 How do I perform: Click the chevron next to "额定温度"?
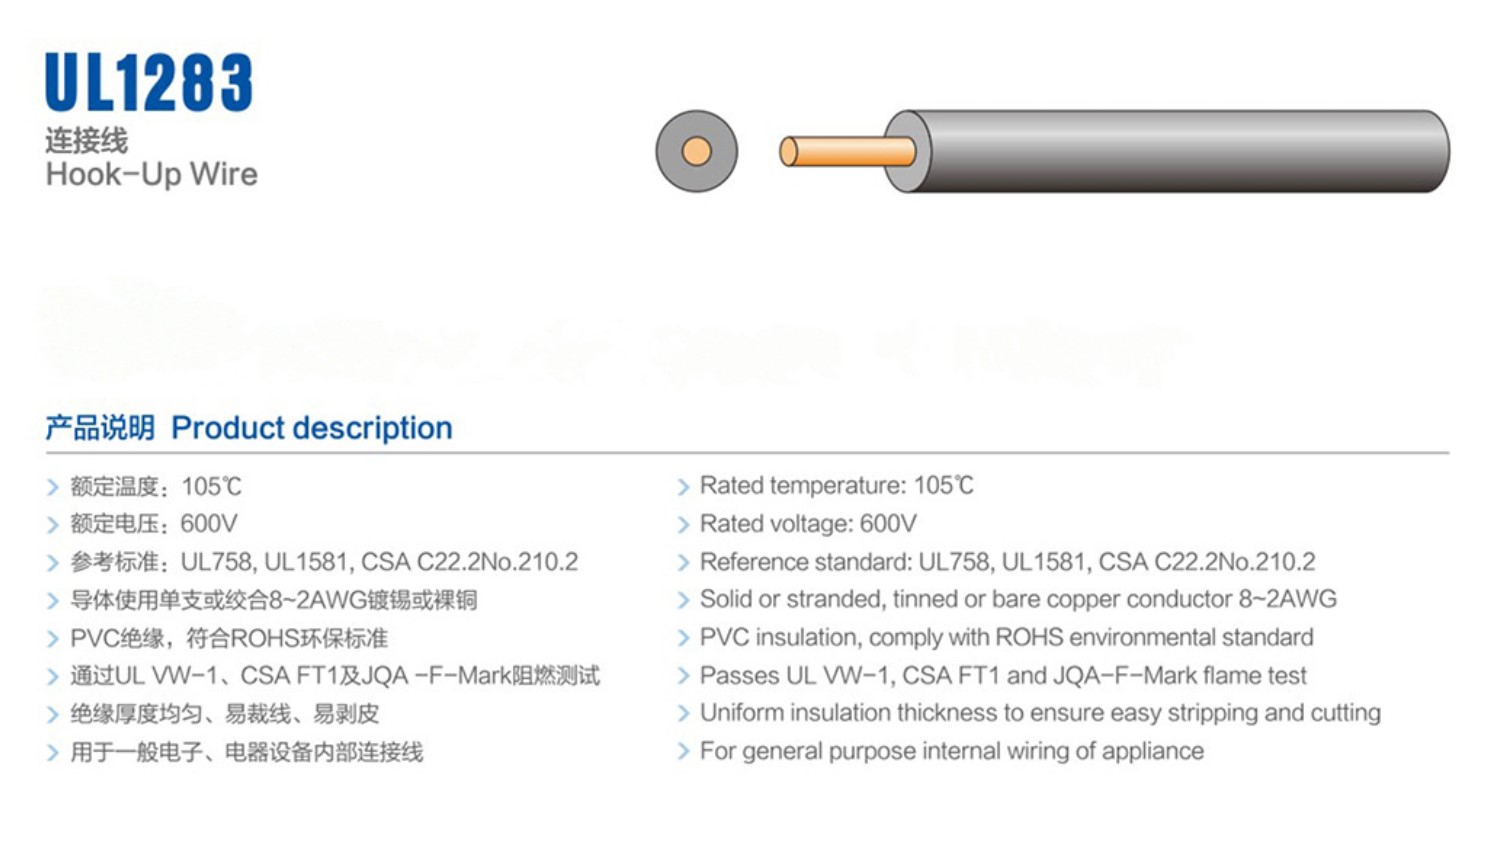pyautogui.click(x=53, y=487)
